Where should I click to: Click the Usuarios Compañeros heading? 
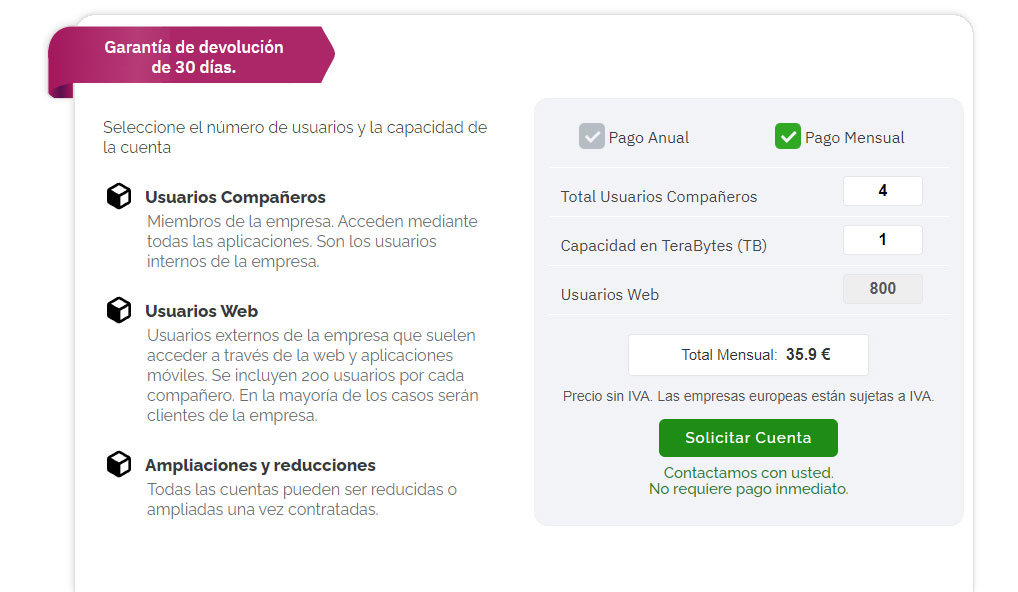pos(235,197)
